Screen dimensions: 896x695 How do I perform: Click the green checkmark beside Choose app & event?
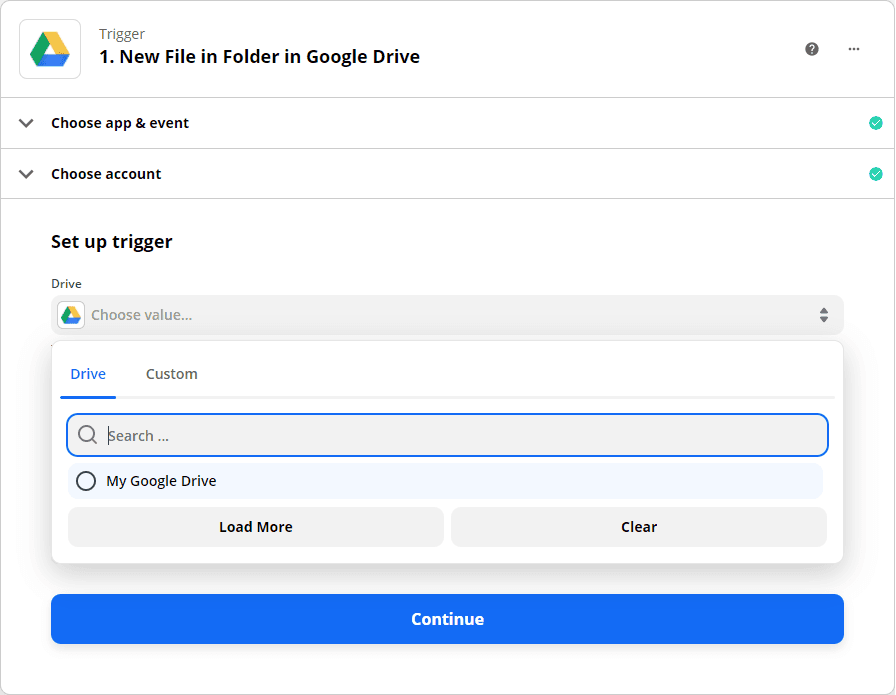[x=876, y=122]
